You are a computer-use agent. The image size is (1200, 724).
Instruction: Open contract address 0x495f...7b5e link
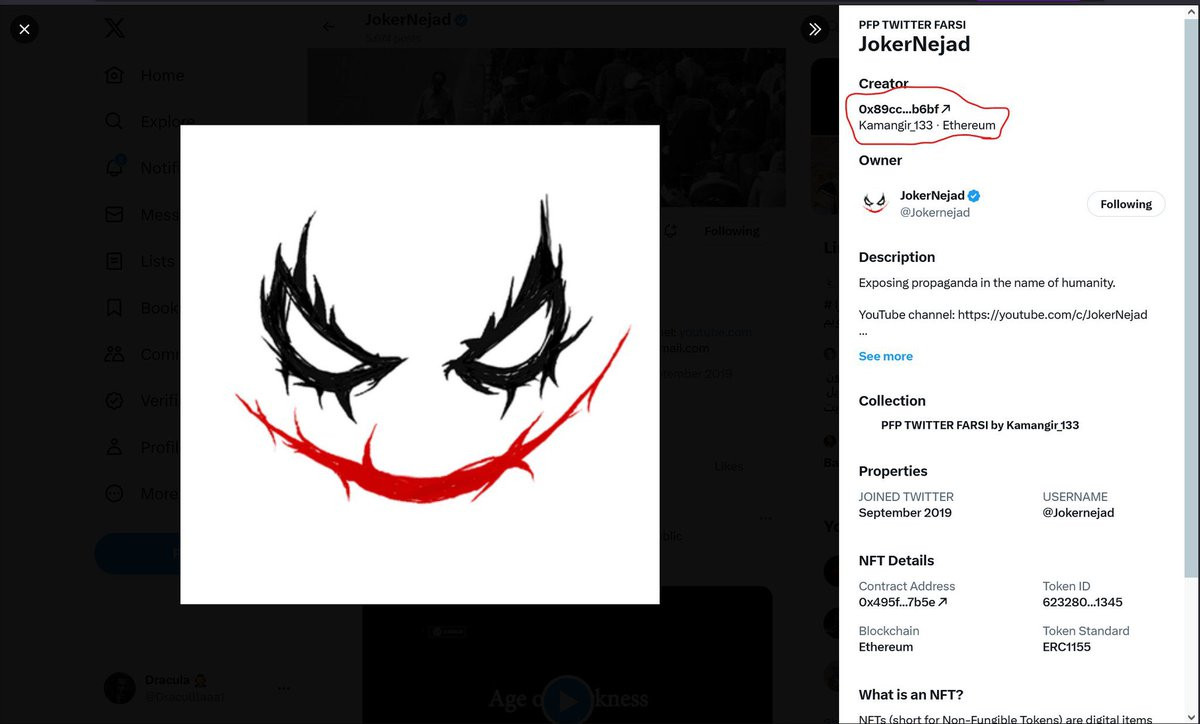(902, 602)
